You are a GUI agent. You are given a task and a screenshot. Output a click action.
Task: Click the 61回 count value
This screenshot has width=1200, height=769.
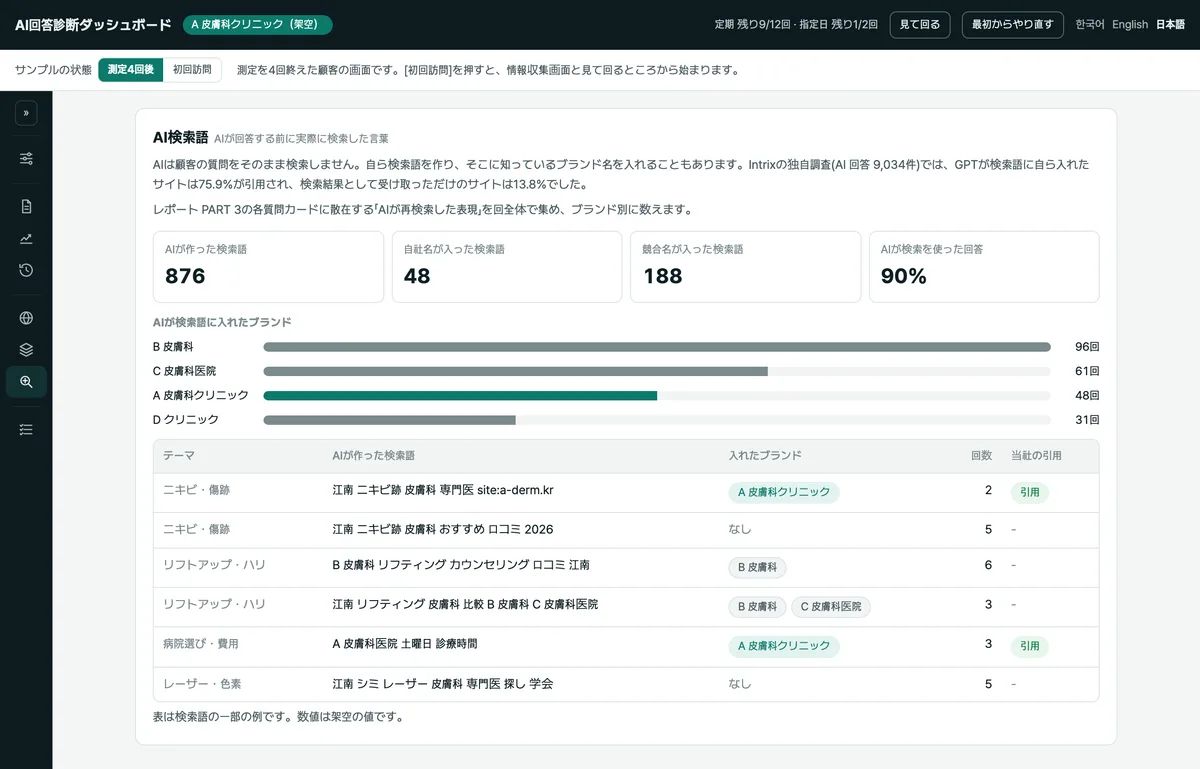pos(1087,371)
